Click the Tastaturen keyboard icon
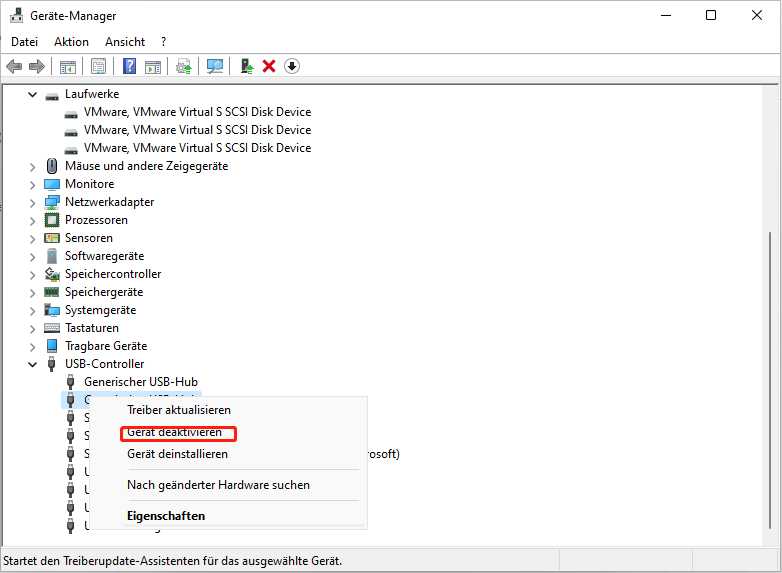The image size is (782, 573). tap(52, 328)
